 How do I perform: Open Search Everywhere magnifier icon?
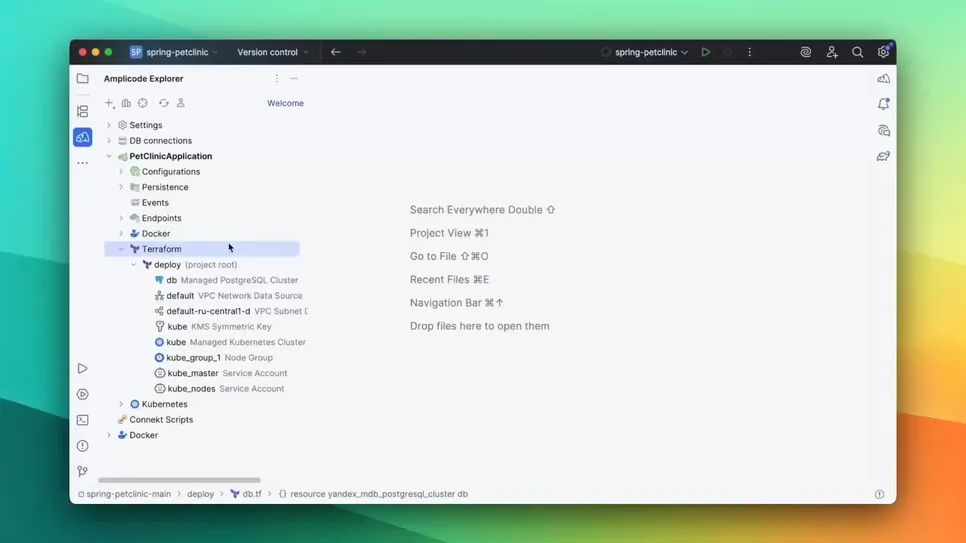pos(857,52)
